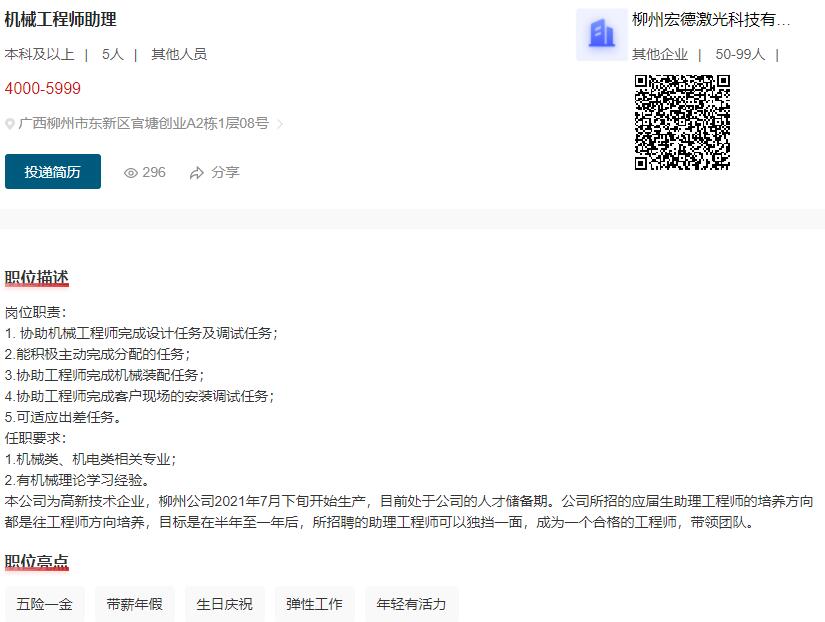Open company 柳州宏德激光科技有… link
Screen dimensions: 825x622
point(711,19)
